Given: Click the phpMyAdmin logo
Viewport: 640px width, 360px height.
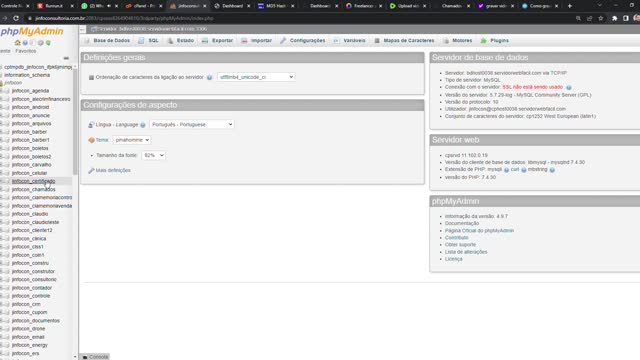Looking at the screenshot, I should pyautogui.click(x=32, y=31).
